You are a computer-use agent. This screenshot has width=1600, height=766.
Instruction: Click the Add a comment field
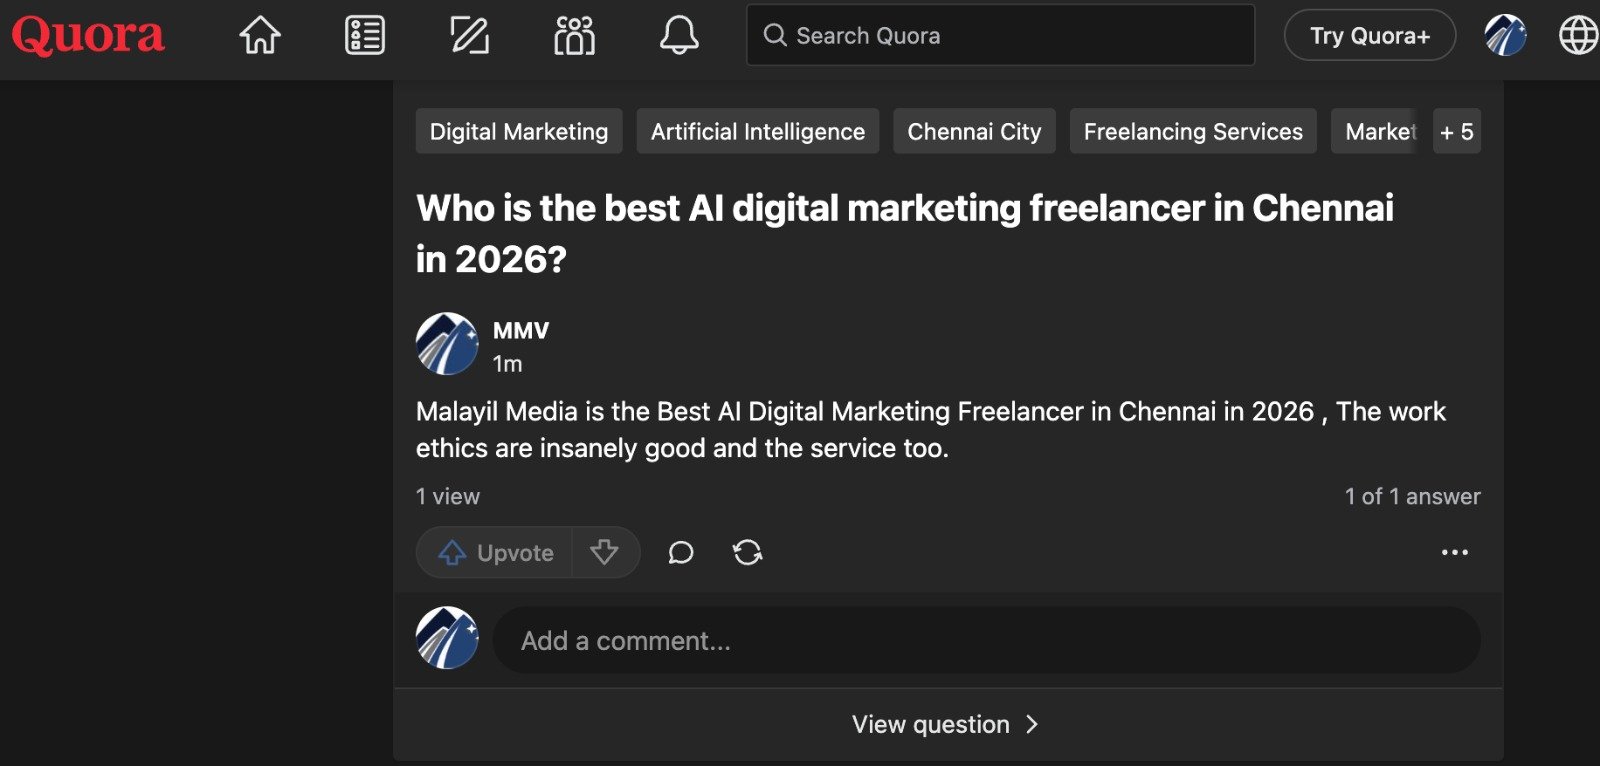tap(987, 640)
